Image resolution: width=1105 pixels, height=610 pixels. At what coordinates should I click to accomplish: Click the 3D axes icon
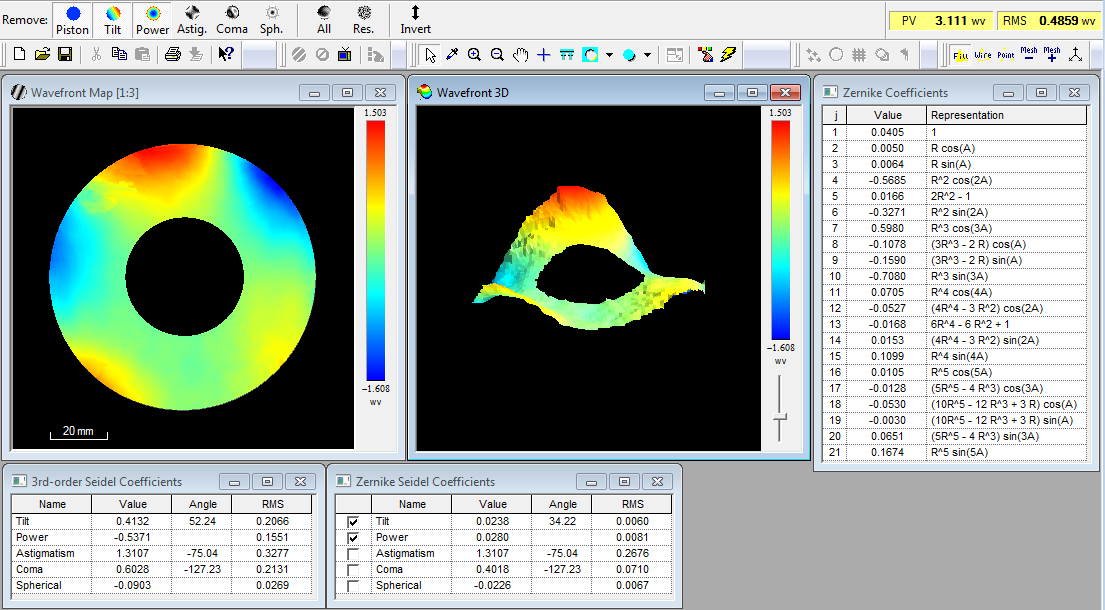(x=1075, y=54)
